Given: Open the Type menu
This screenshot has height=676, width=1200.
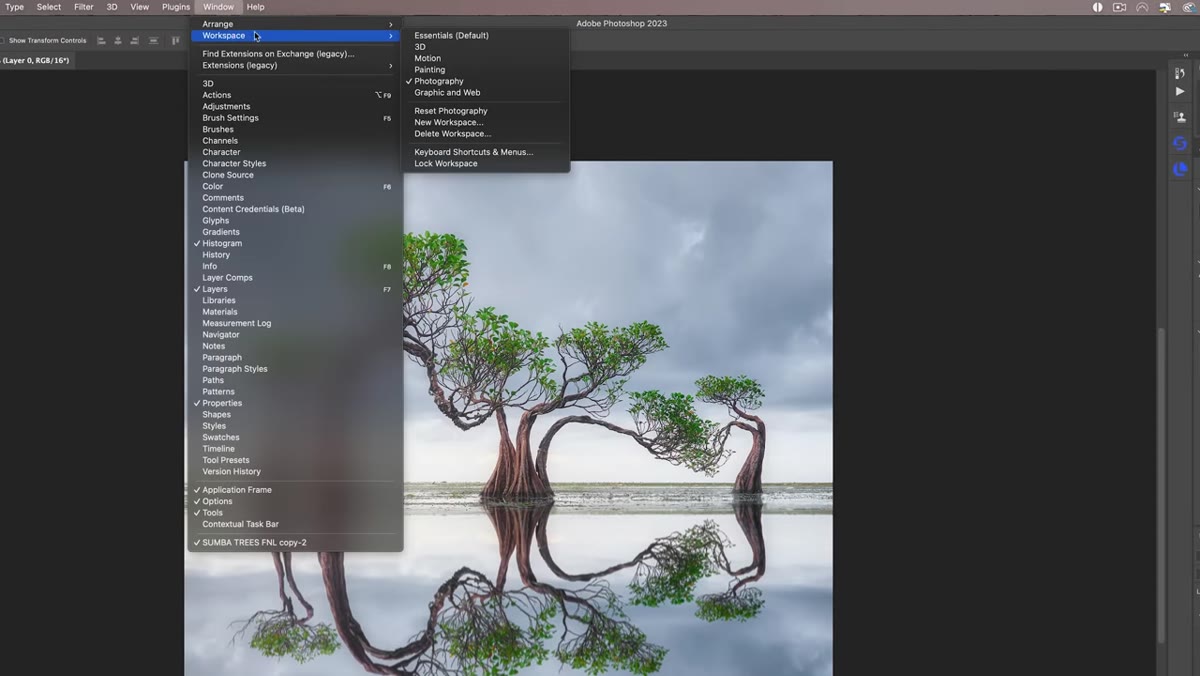Looking at the screenshot, I should [x=14, y=7].
